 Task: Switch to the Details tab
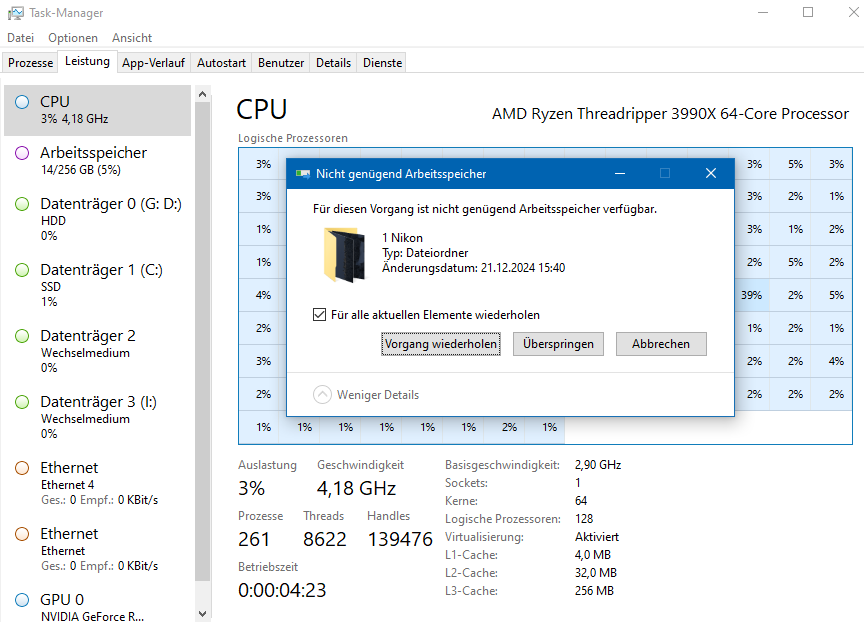click(x=333, y=63)
